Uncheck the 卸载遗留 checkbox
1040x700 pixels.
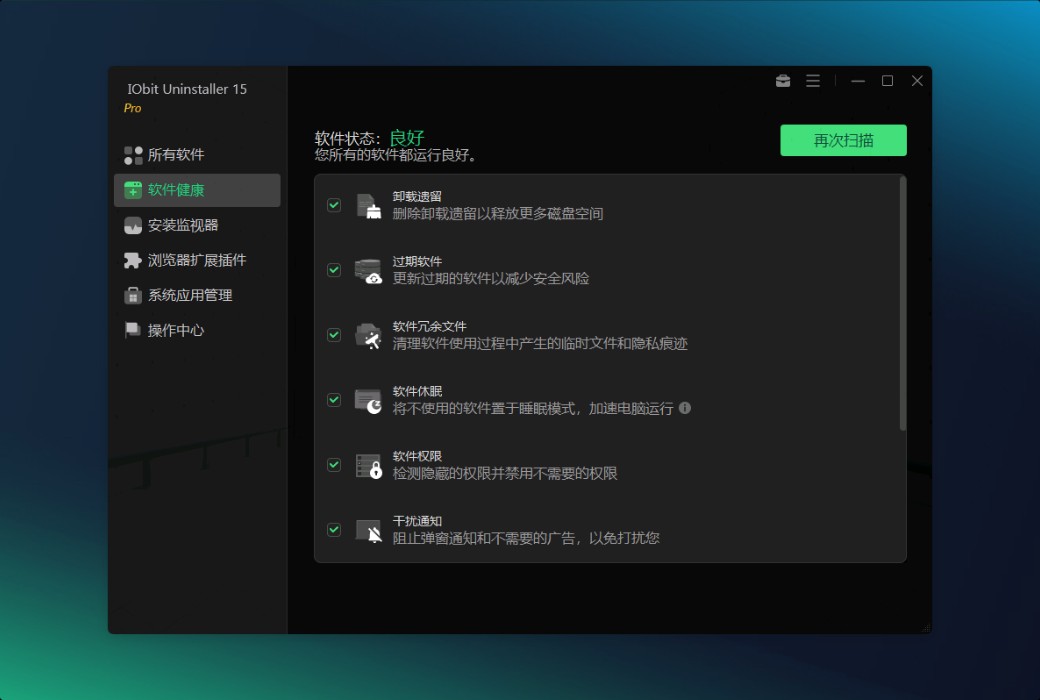[x=334, y=205]
